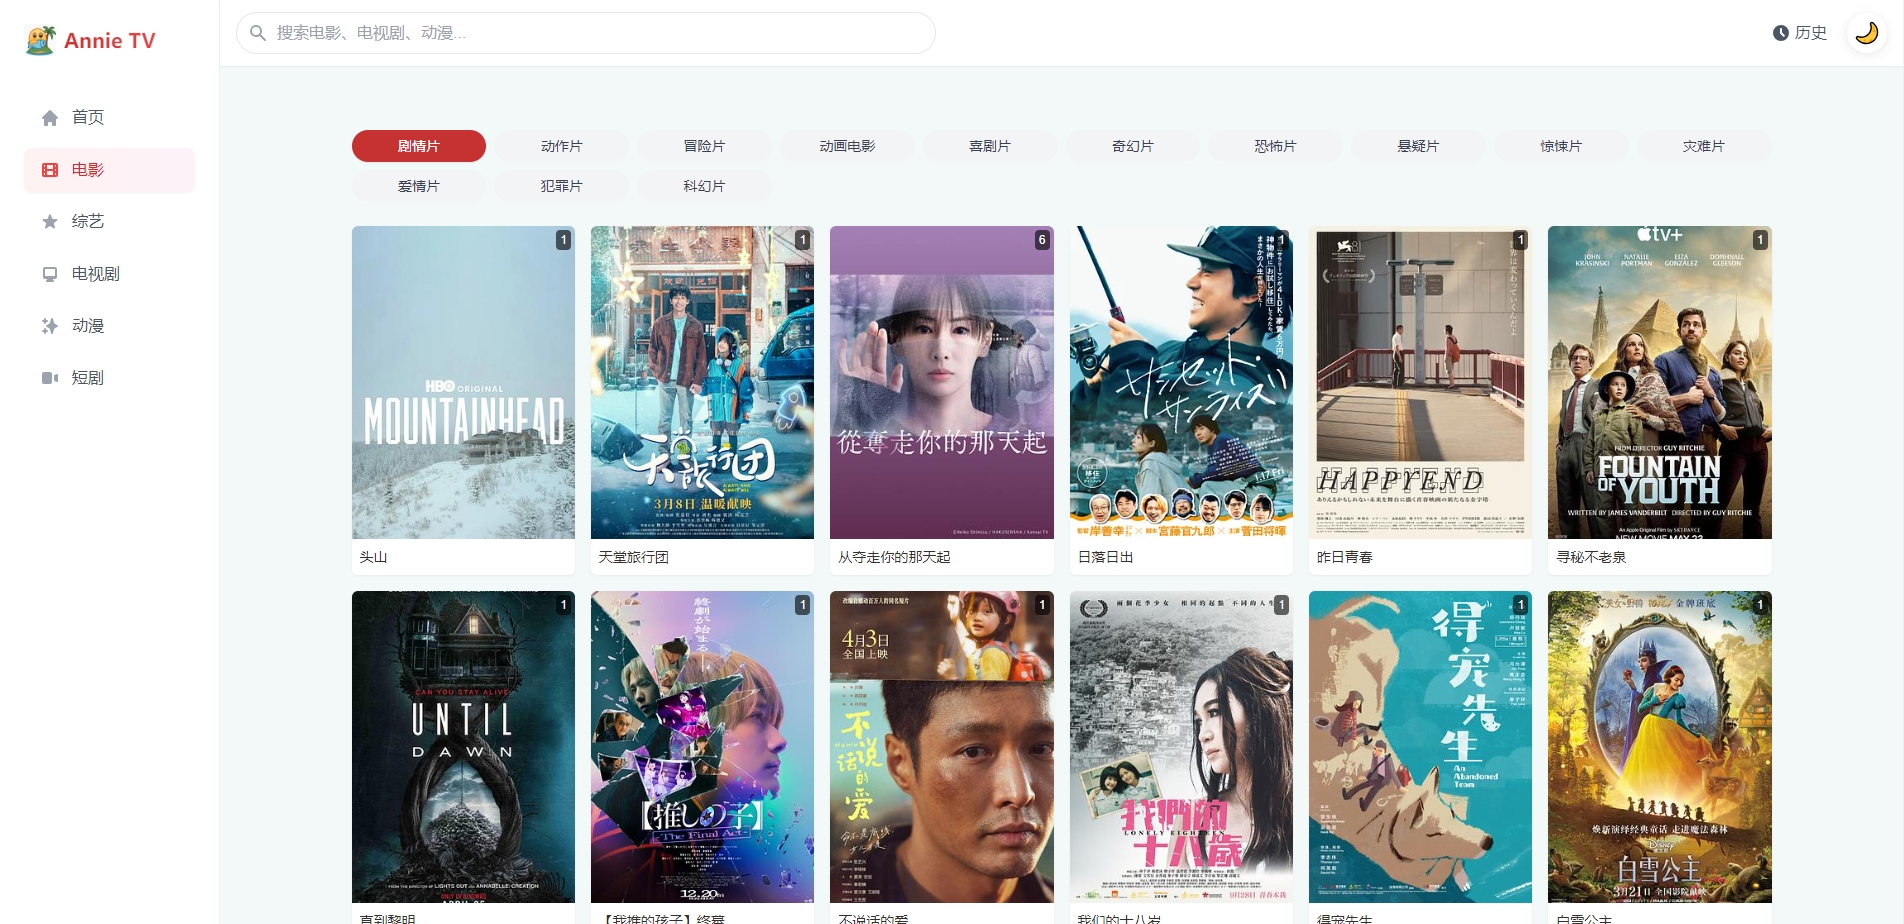Select the 电影 sidebar item

(x=109, y=170)
